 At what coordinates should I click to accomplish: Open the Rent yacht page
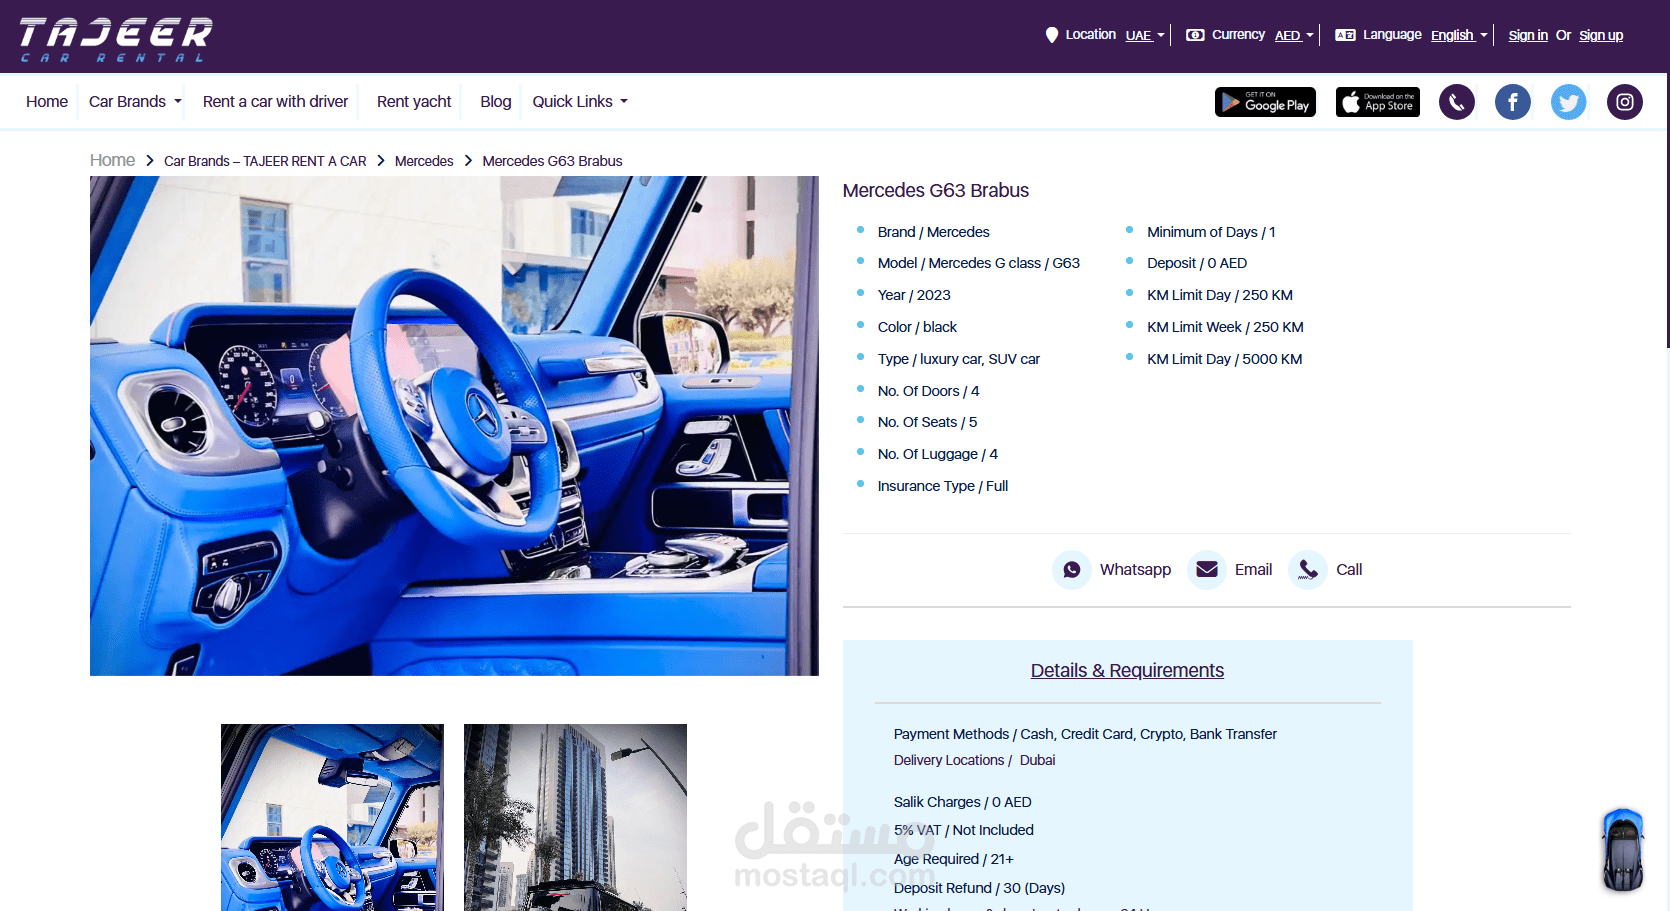pyautogui.click(x=414, y=102)
